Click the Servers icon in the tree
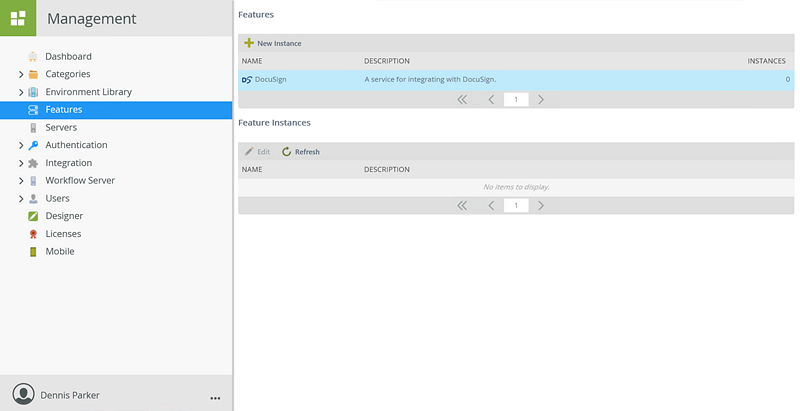The width and height of the screenshot is (800, 411). pyautogui.click(x=33, y=127)
